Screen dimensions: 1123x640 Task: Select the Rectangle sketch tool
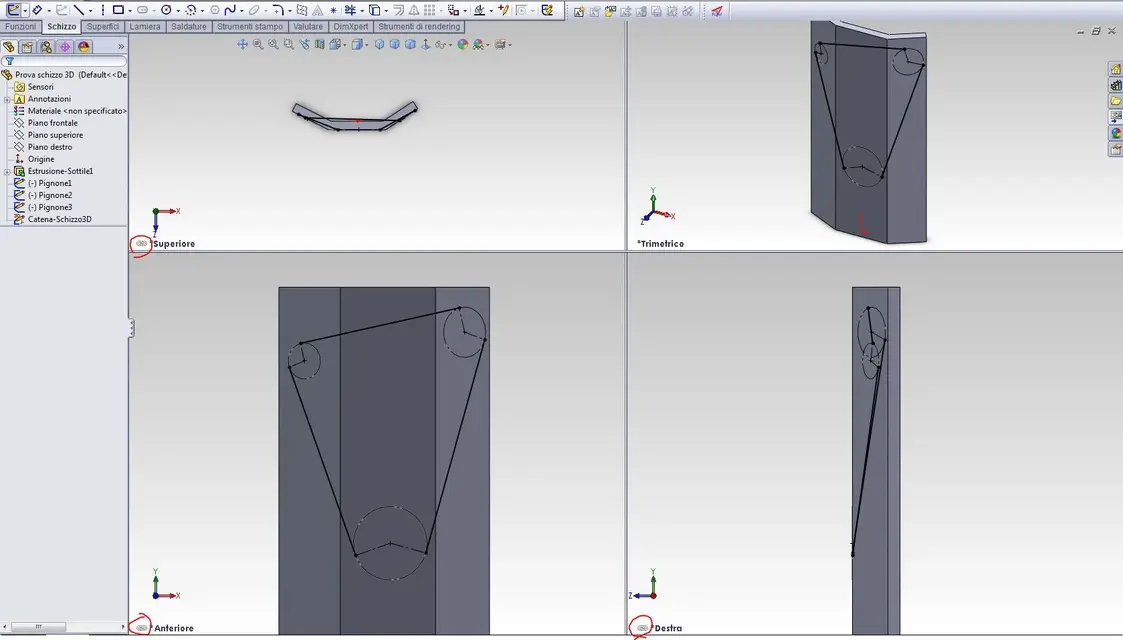pyautogui.click(x=118, y=11)
